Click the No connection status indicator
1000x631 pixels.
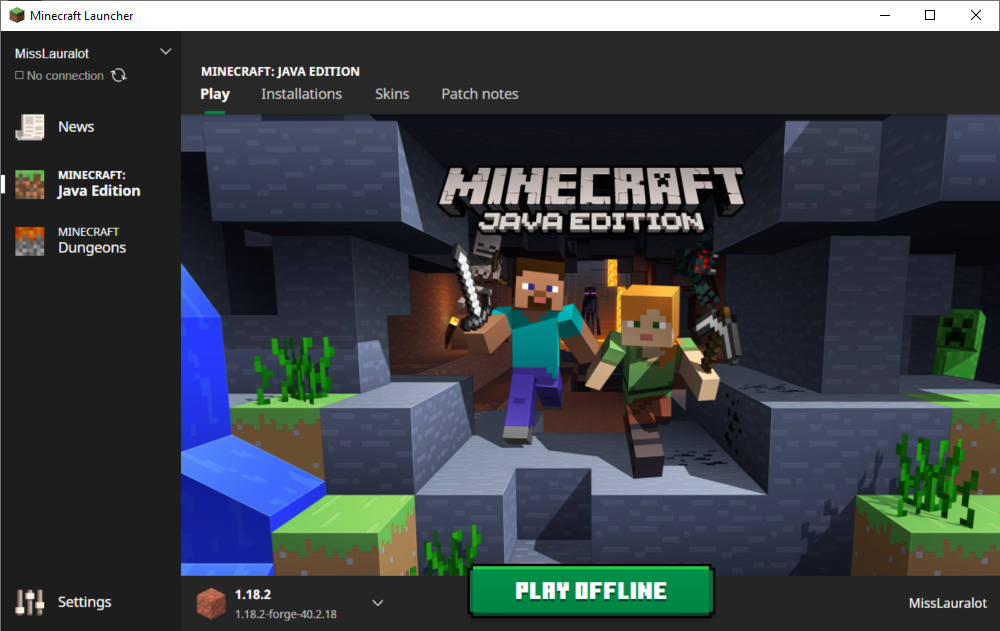tap(60, 76)
